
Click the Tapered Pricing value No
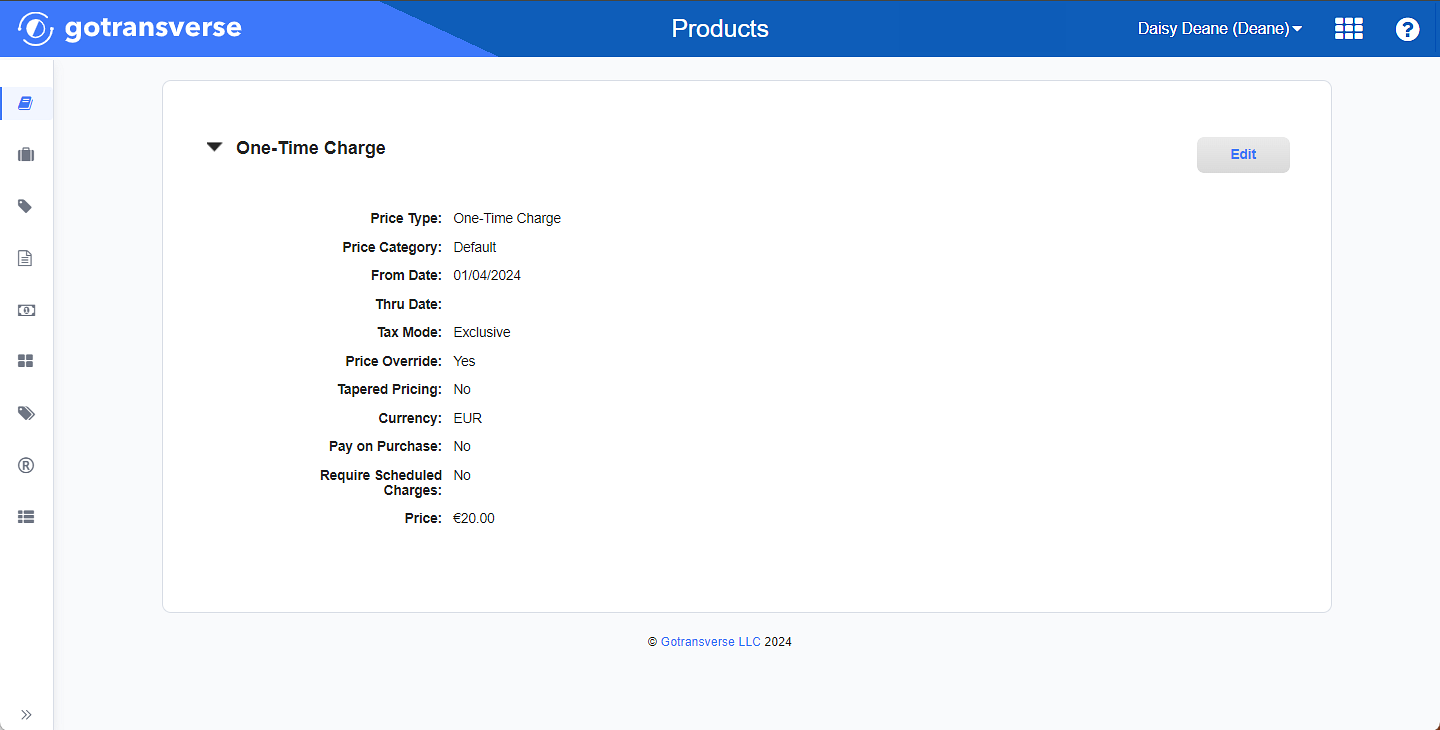tap(462, 389)
